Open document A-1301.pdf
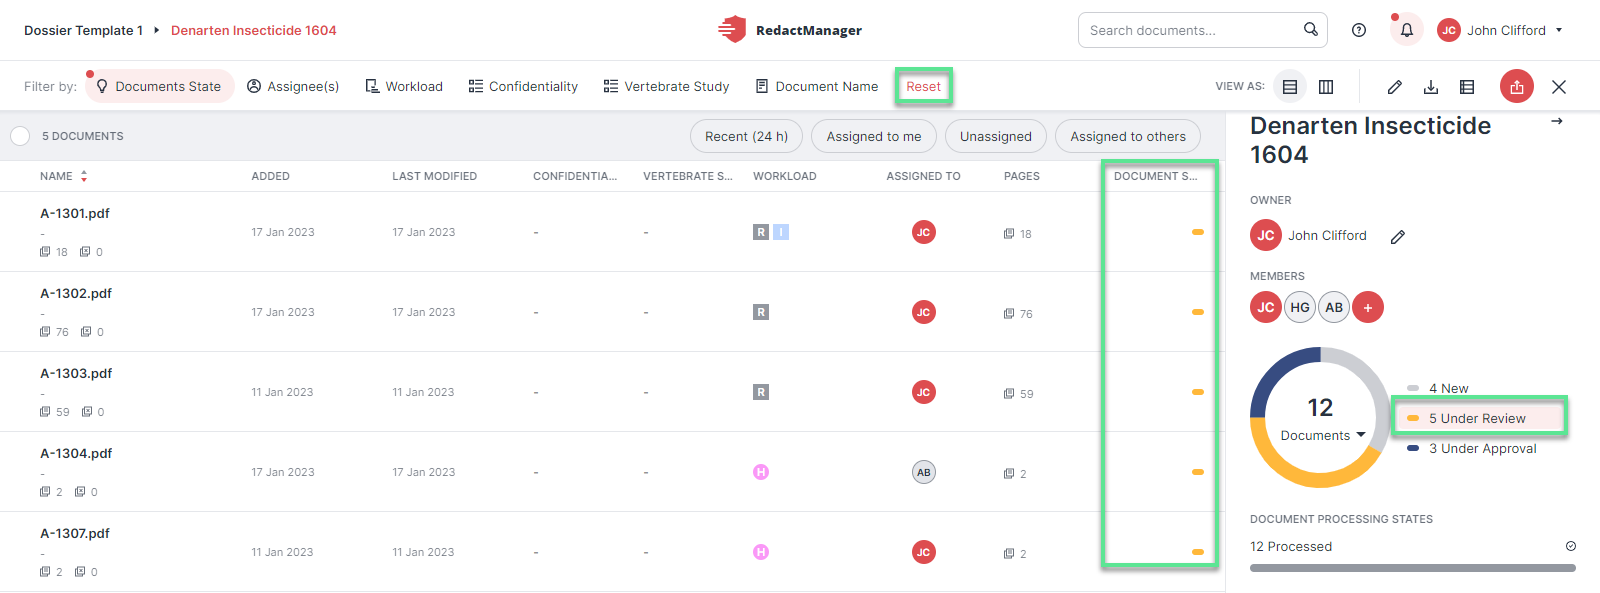Image resolution: width=1600 pixels, height=593 pixels. coord(75,213)
